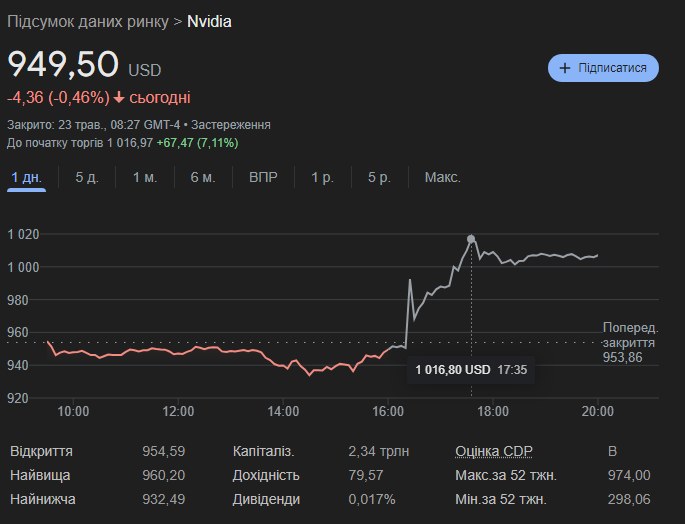Click the 10:00 time axis label
The image size is (685, 524).
pyautogui.click(x=73, y=411)
